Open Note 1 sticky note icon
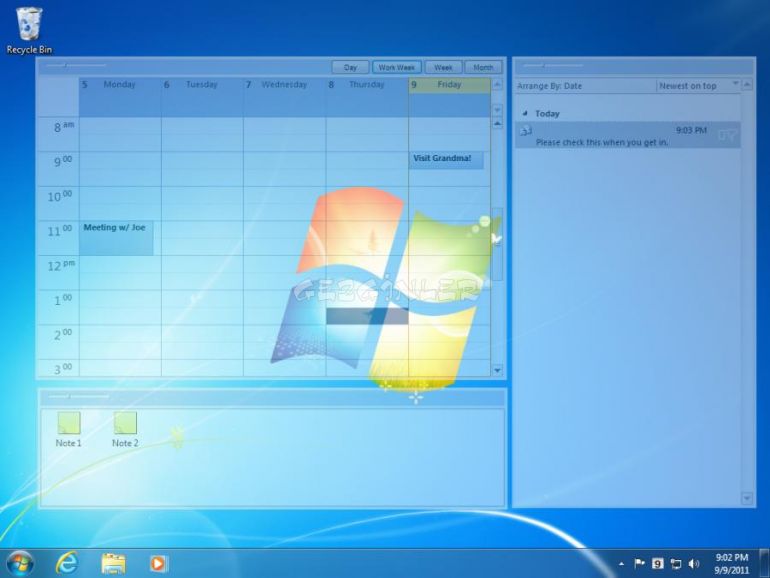 (x=69, y=430)
